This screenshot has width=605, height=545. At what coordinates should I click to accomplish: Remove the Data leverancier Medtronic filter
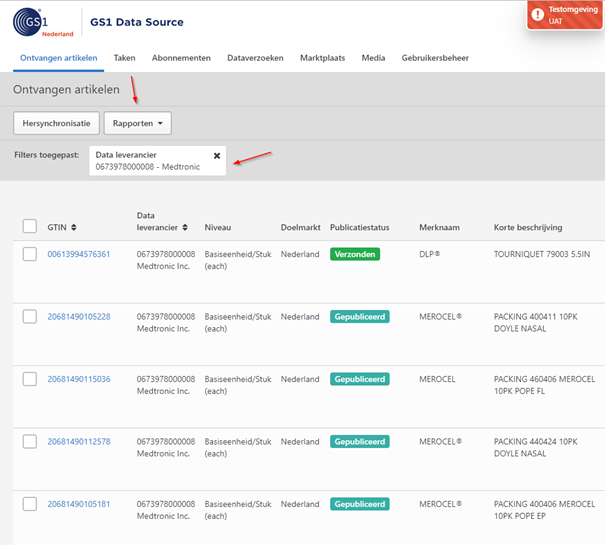coord(217,156)
